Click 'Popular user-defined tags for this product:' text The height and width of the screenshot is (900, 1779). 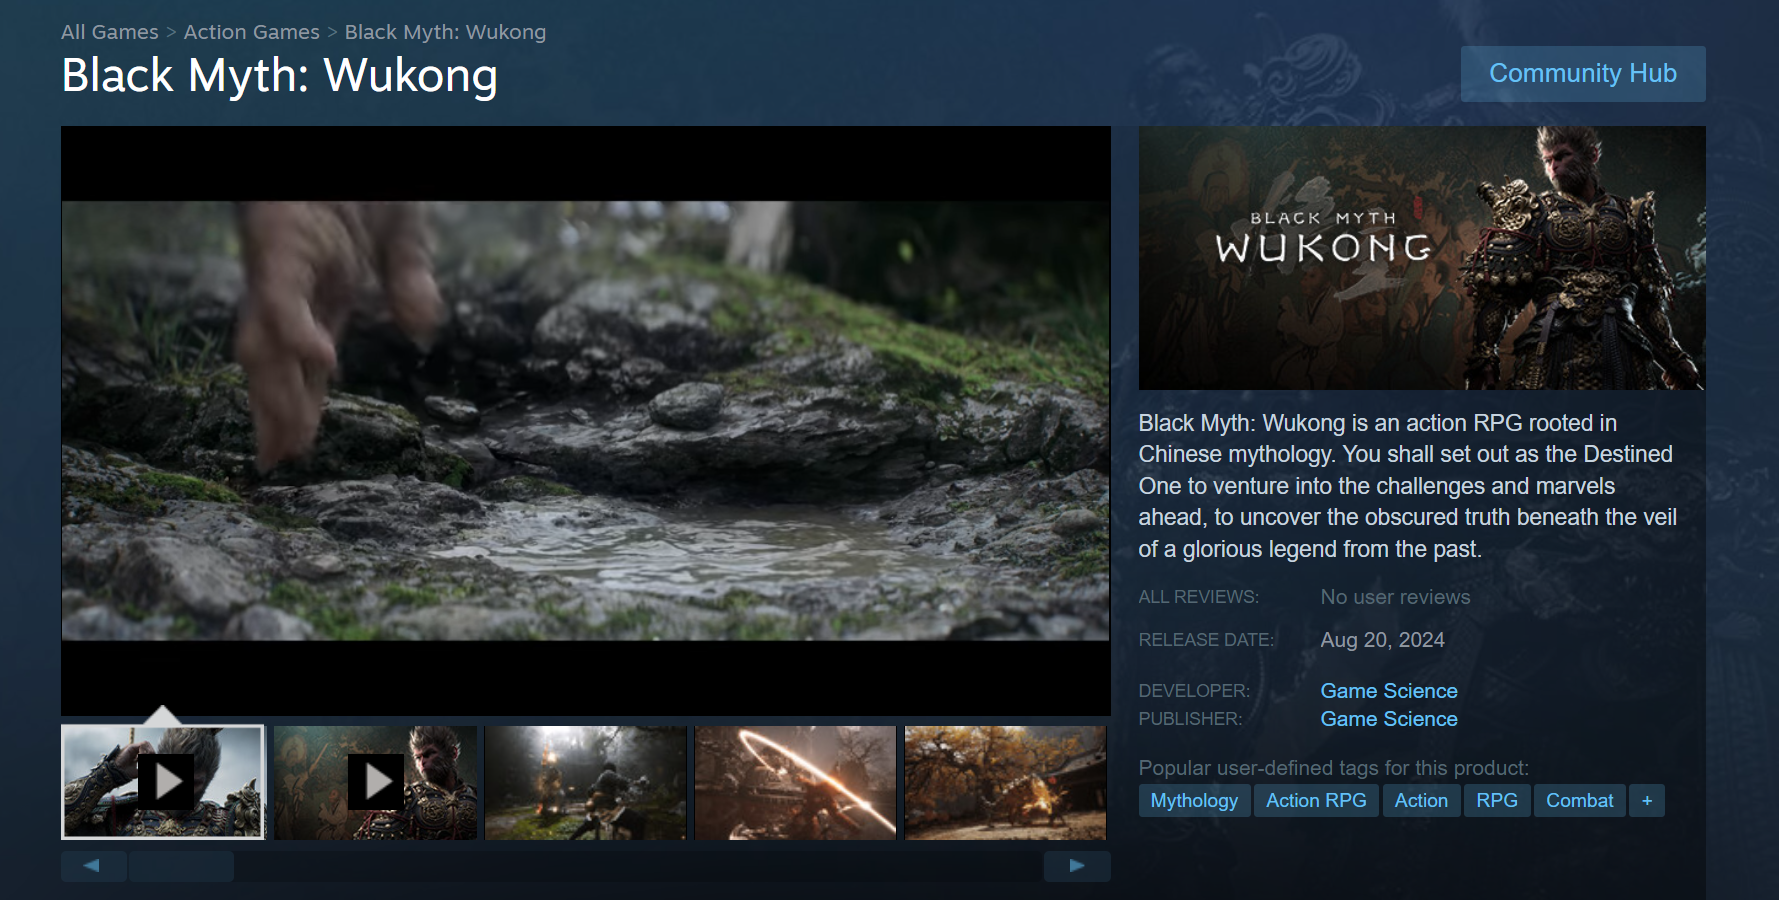coord(1333,768)
